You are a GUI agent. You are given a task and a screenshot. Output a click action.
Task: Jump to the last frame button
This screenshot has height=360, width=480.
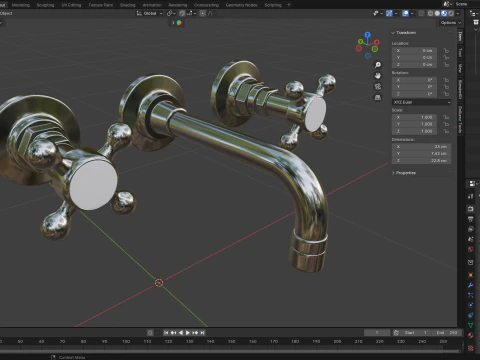pos(202,333)
